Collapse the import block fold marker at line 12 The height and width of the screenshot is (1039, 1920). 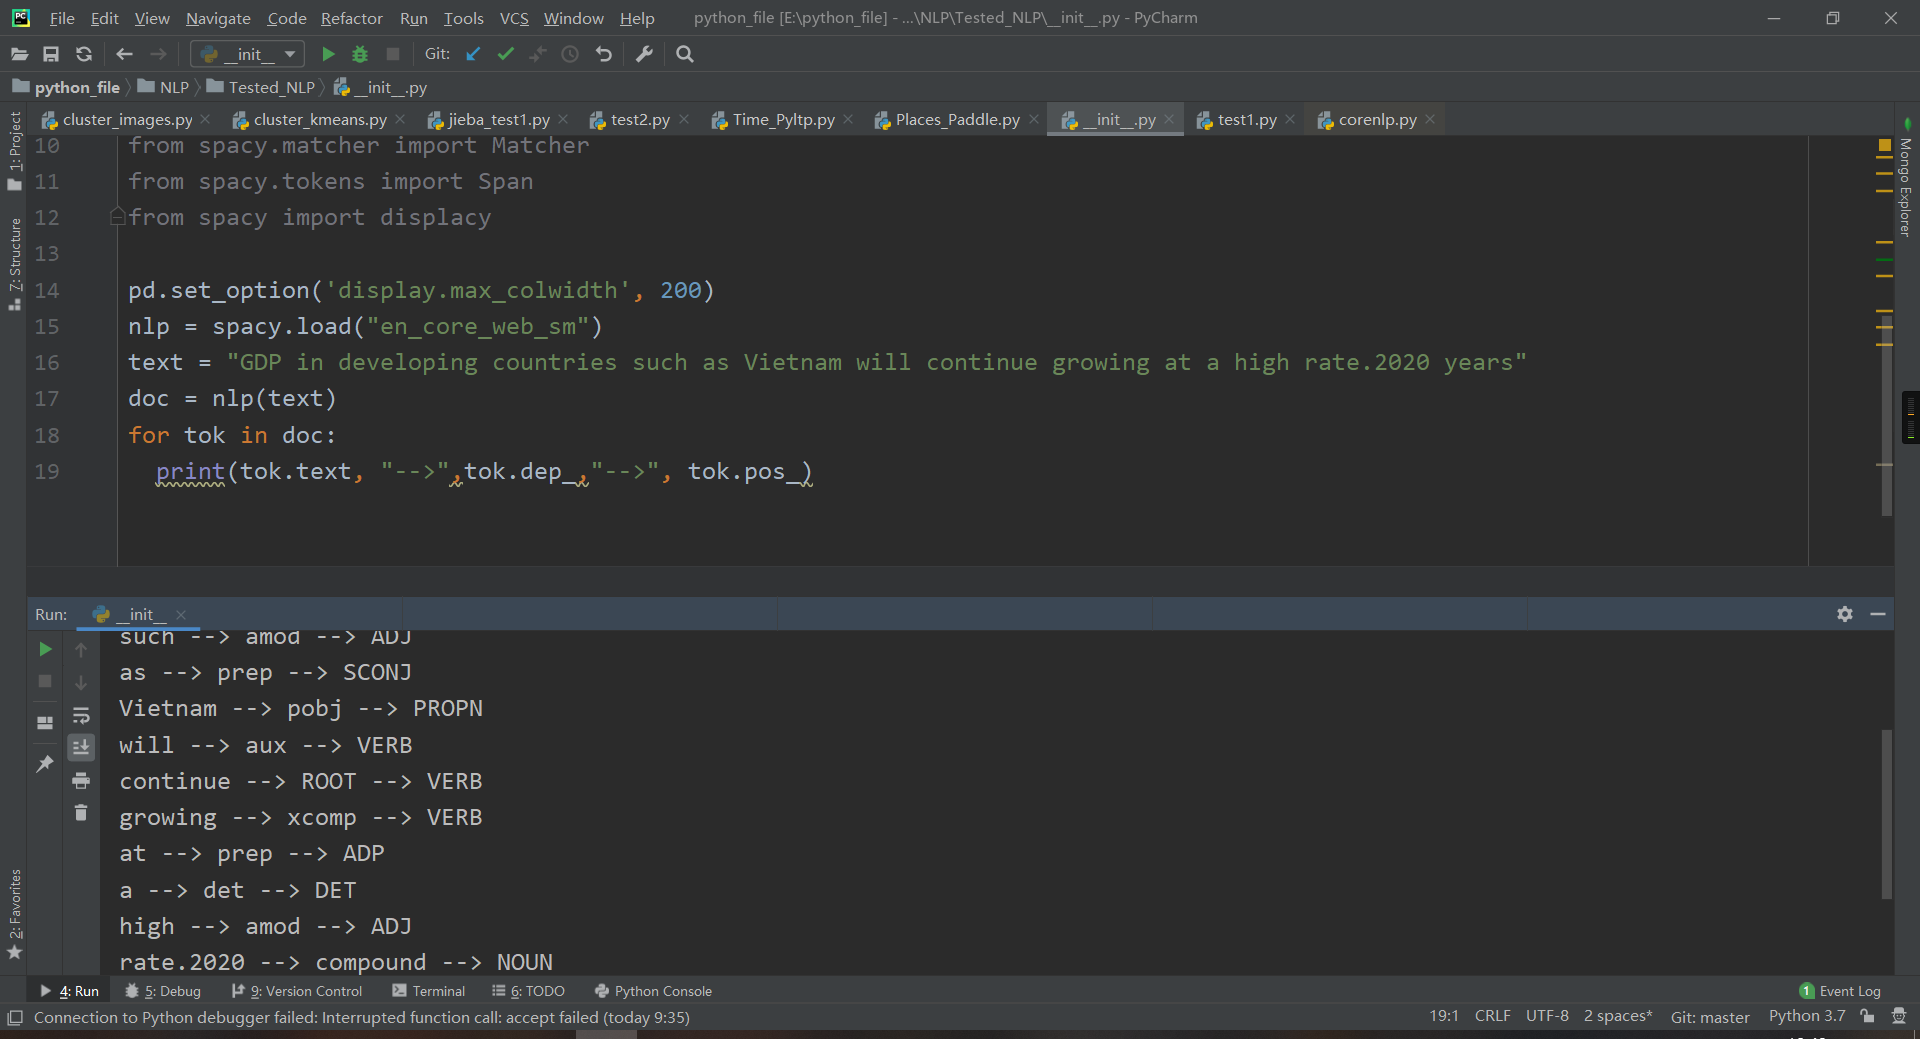[117, 217]
